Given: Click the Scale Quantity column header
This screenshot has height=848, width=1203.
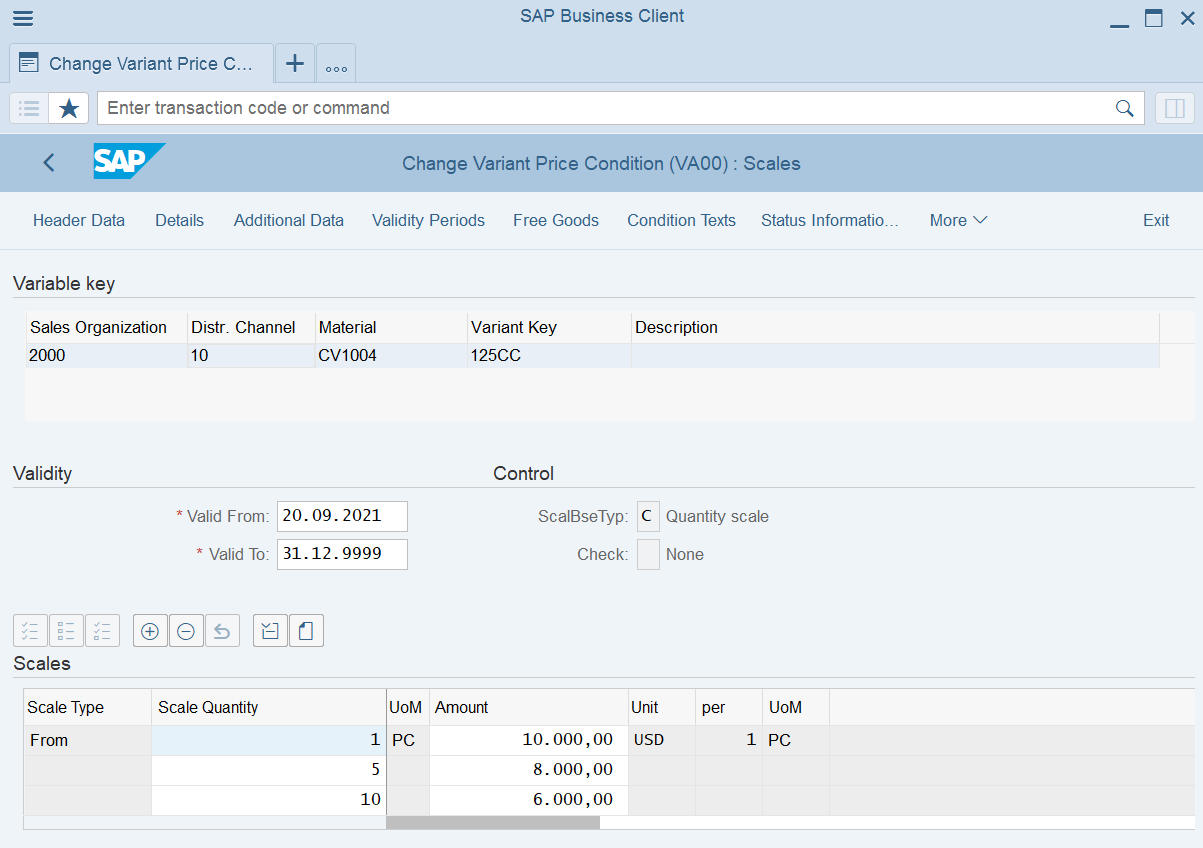Looking at the screenshot, I should point(268,707).
